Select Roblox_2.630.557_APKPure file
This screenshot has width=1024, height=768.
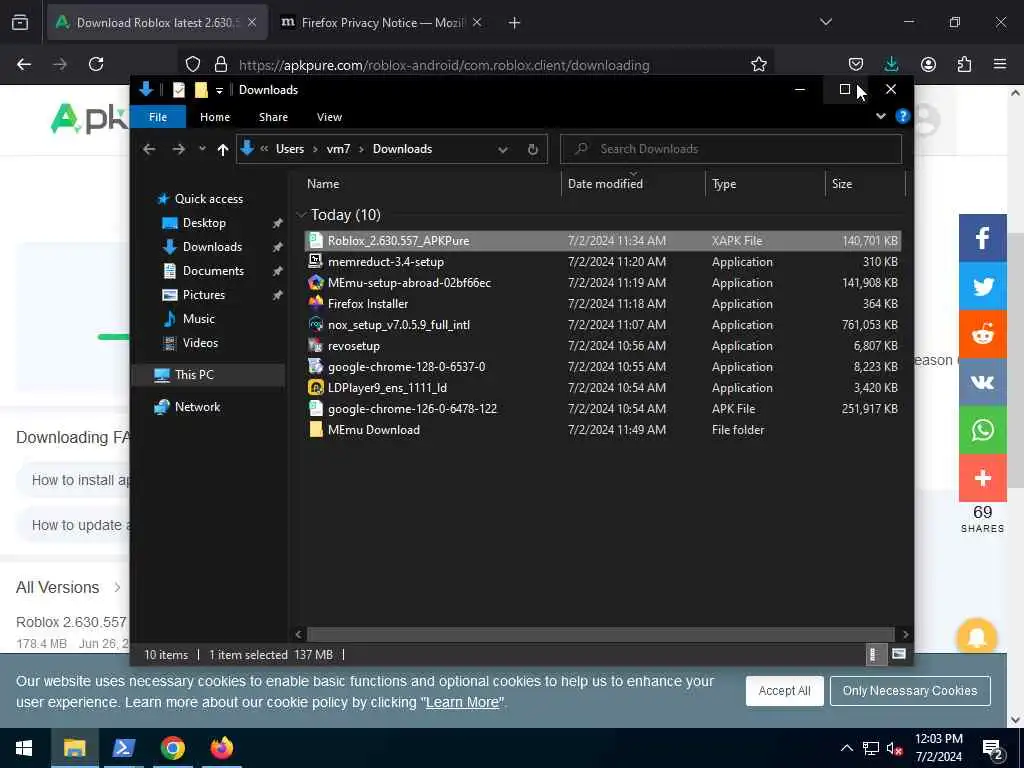(602, 240)
